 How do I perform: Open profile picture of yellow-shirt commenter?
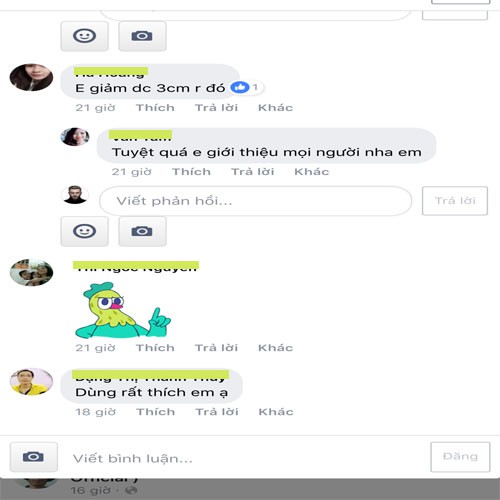[x=31, y=382]
